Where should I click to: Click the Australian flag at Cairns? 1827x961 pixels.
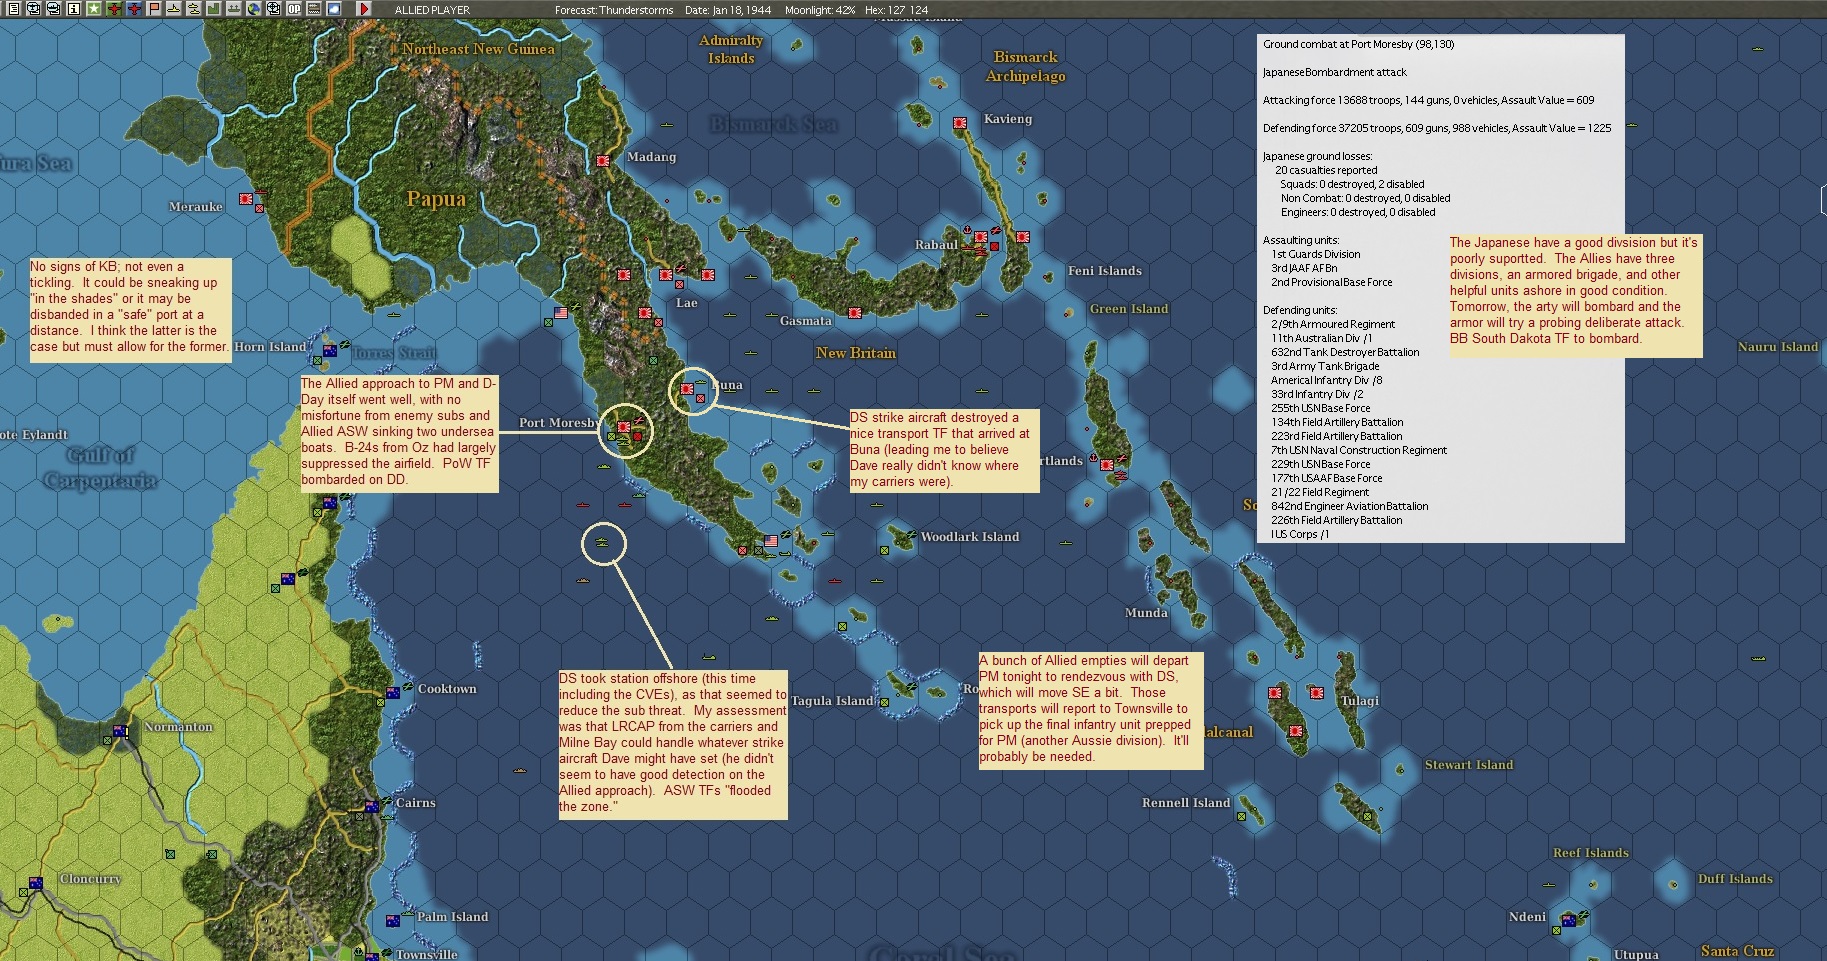click(x=372, y=806)
